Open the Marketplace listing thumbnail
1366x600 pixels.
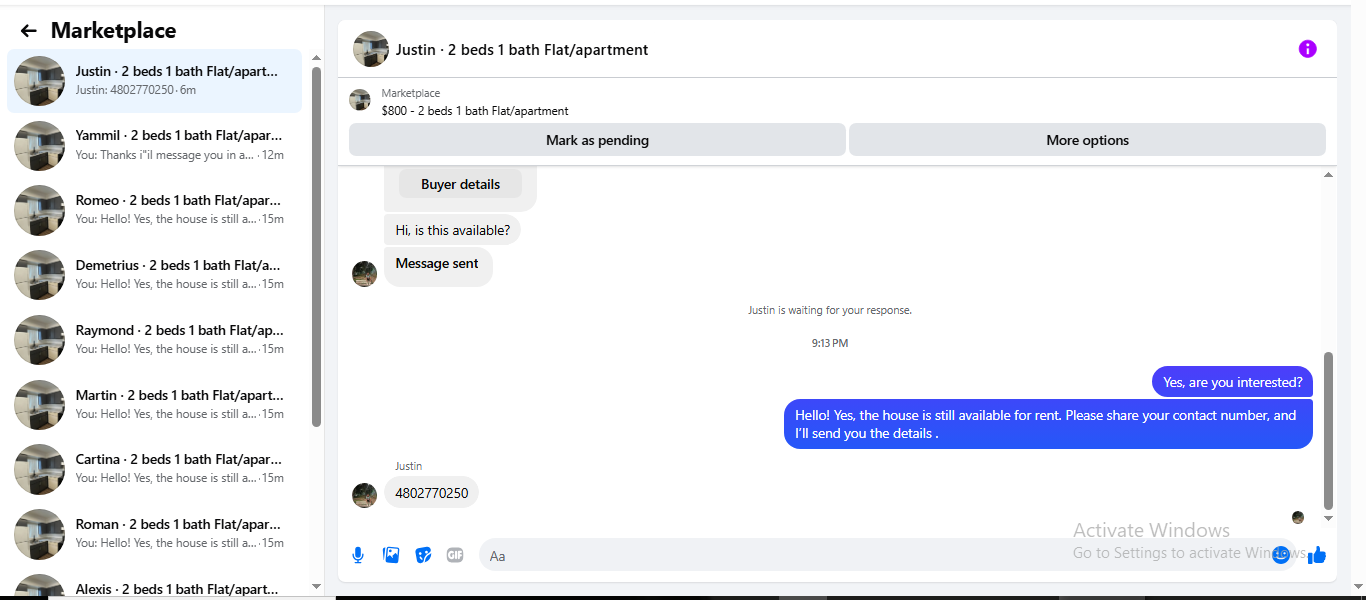point(360,100)
